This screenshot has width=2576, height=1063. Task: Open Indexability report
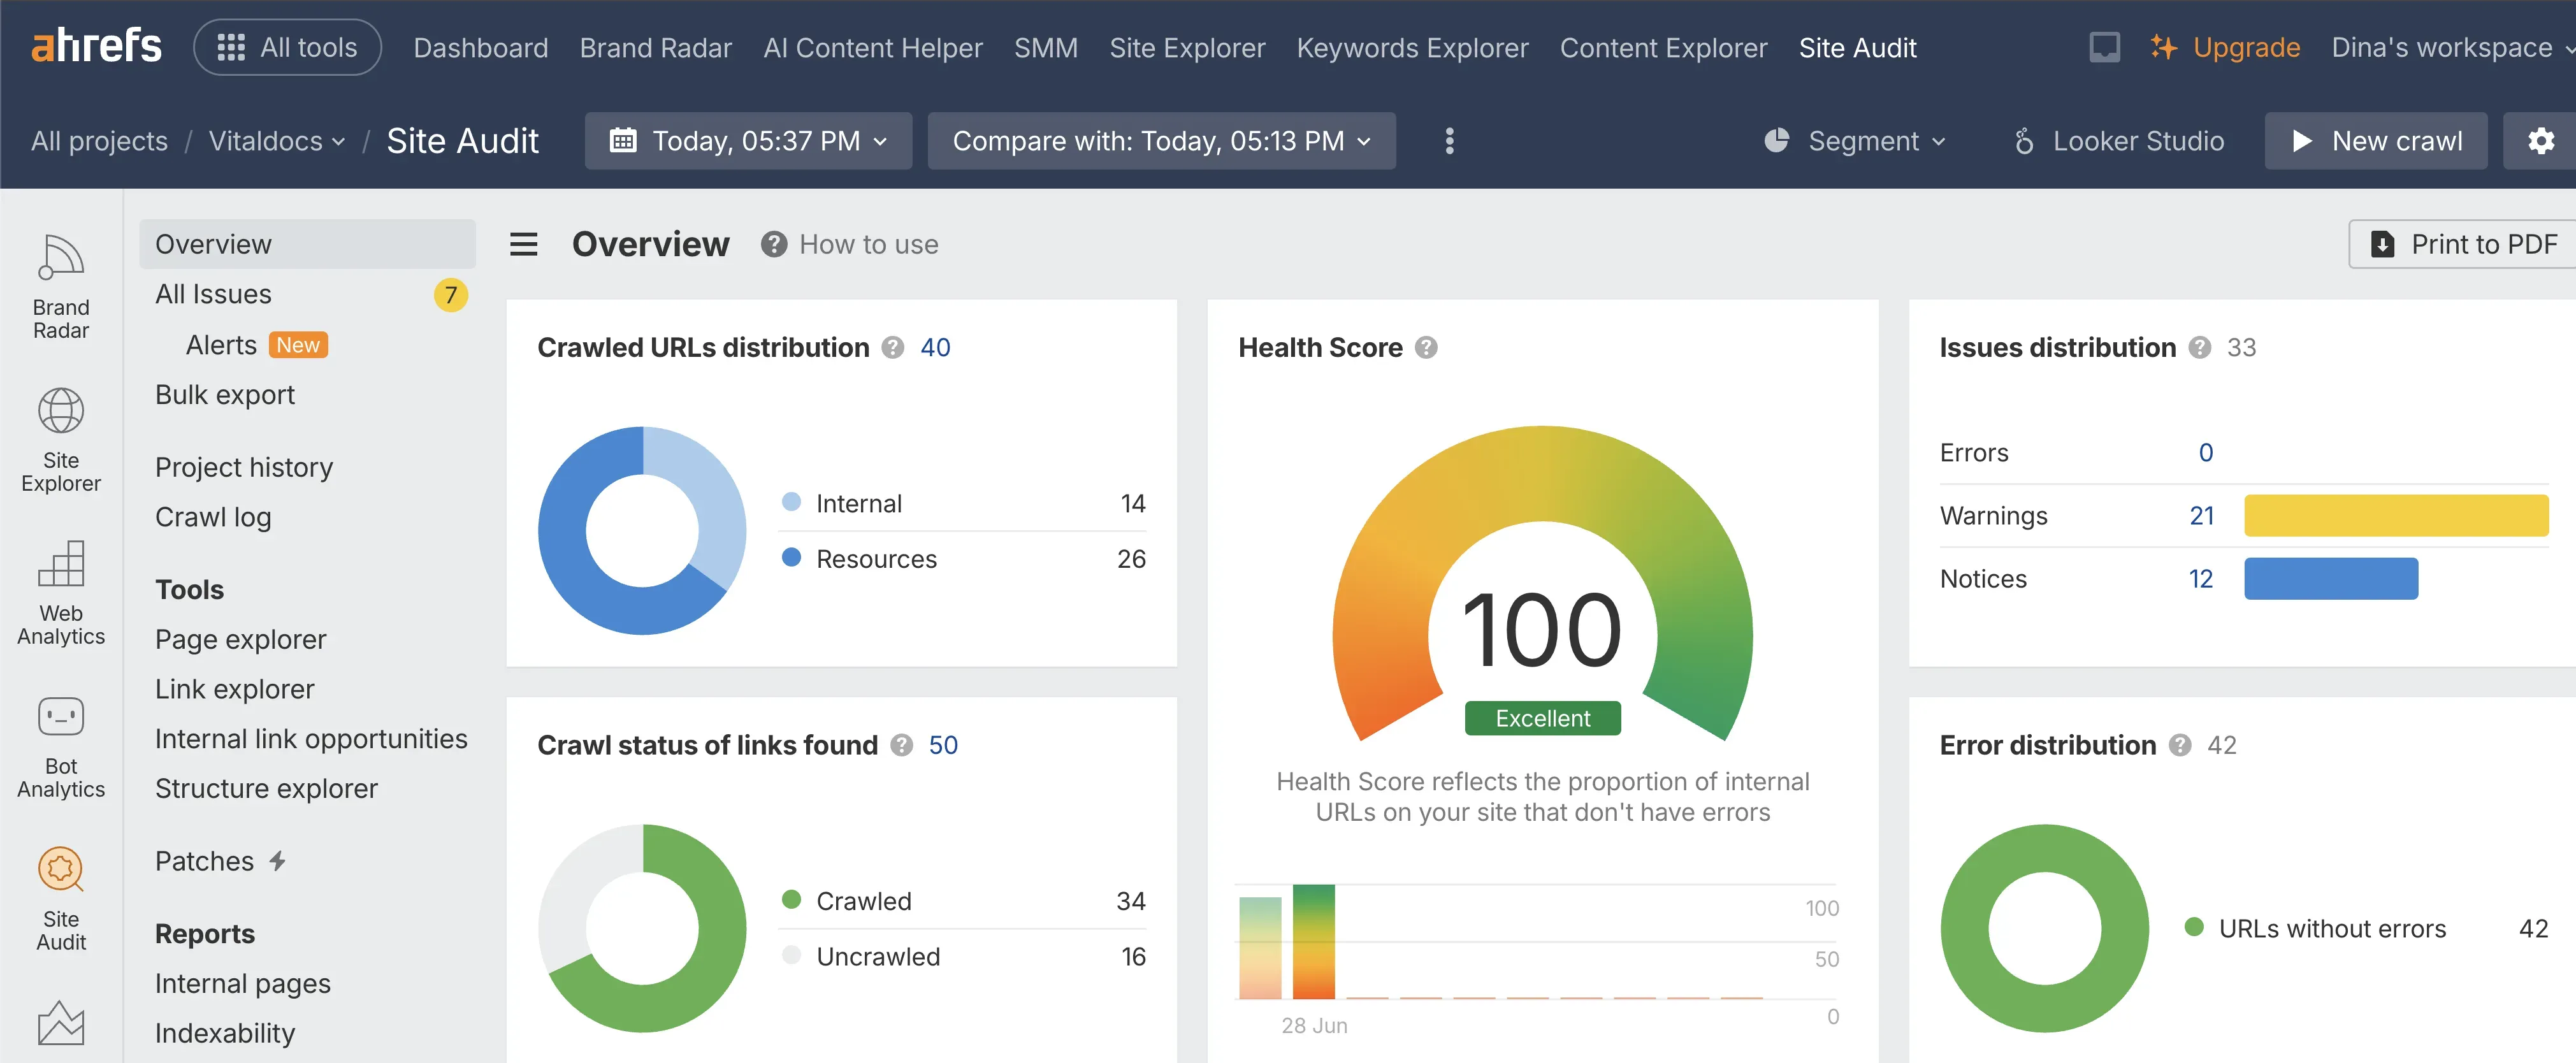click(225, 1033)
